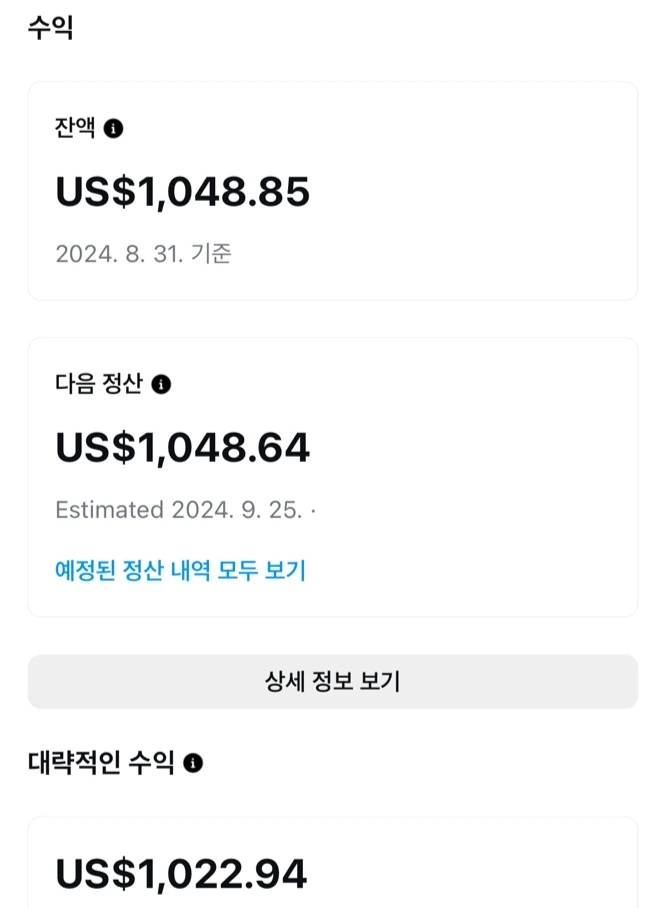
Task: Click the black info dot beside 잔액 label
Action: click(115, 128)
